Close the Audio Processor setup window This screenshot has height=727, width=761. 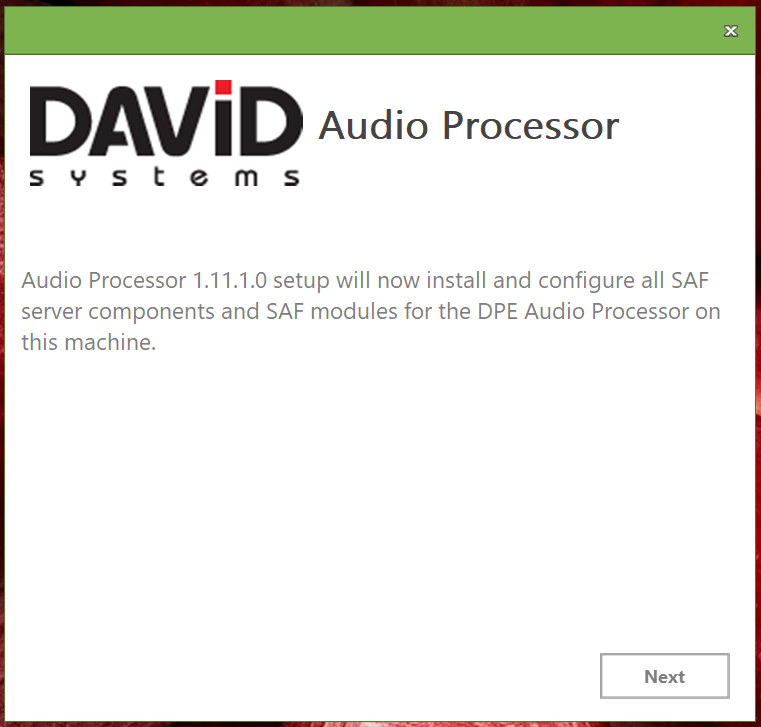tap(731, 31)
